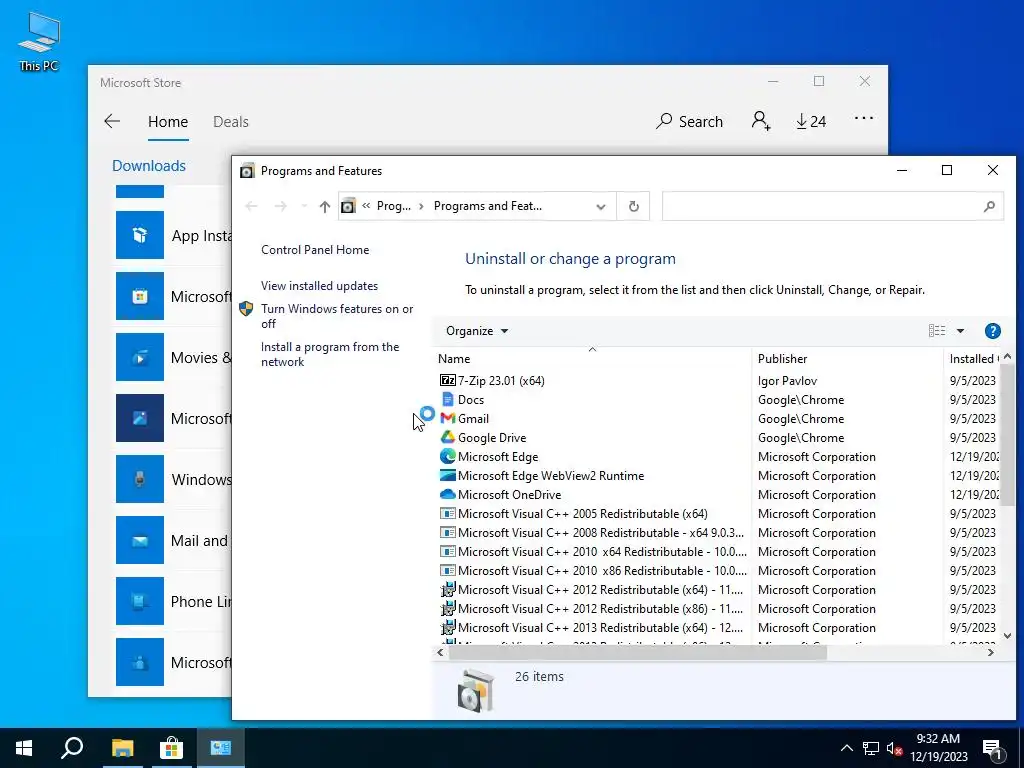Open File Explorer from taskbar

(x=122, y=748)
